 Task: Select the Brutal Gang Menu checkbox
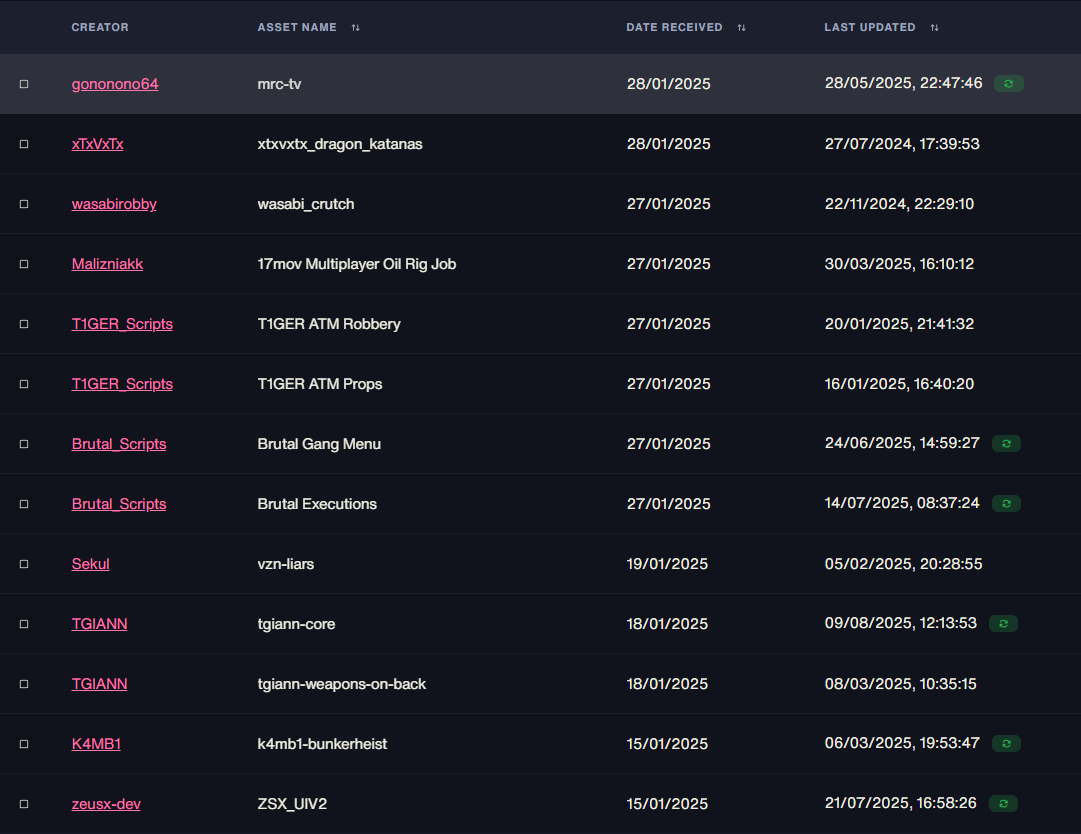click(24, 444)
